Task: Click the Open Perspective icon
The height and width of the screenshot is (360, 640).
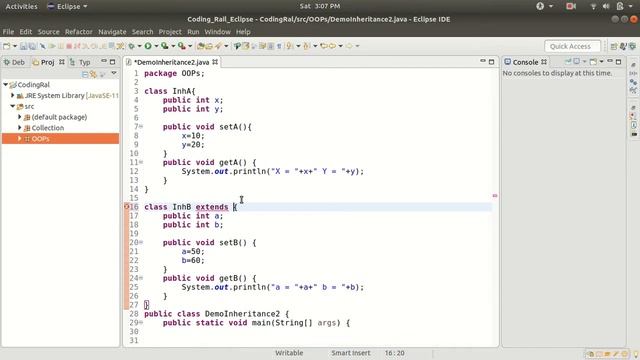Action: (614, 46)
